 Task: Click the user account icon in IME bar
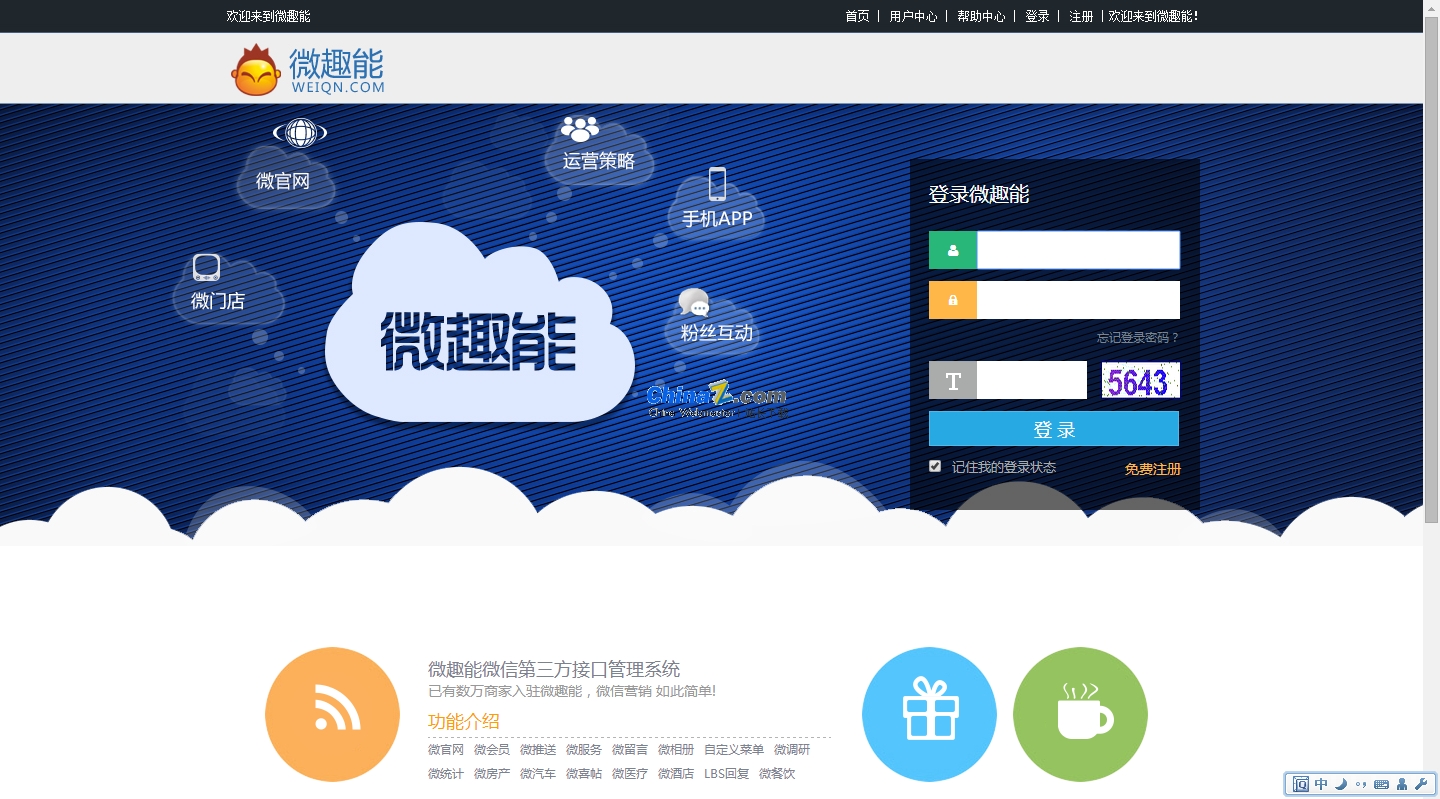[x=1402, y=784]
